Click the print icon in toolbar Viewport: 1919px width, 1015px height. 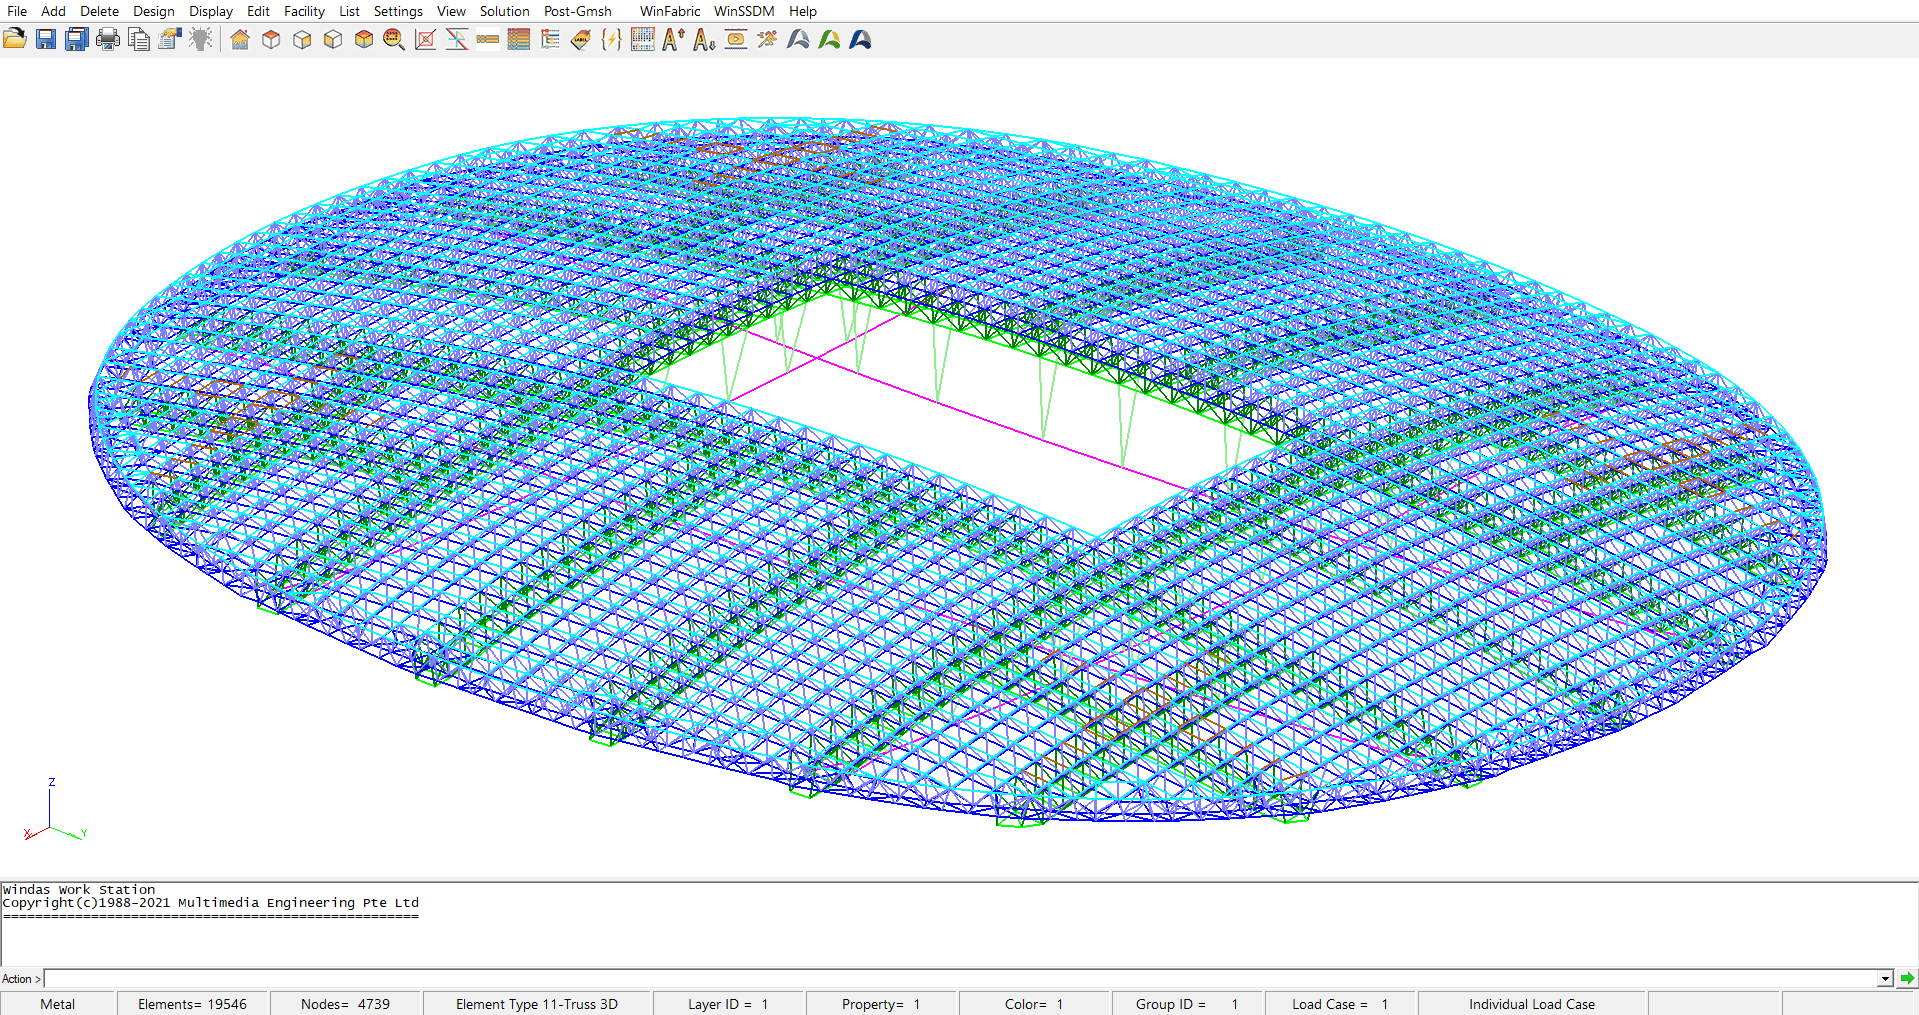point(108,39)
